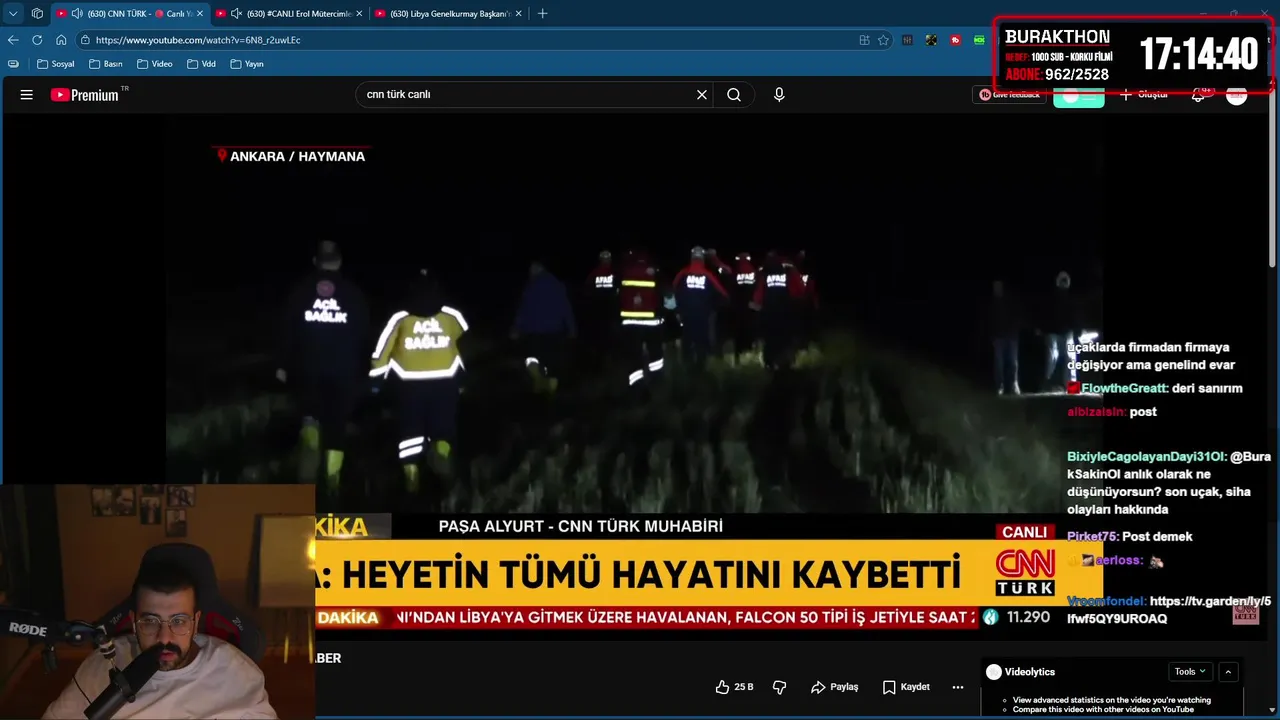Dislike the video with thumbs down
Viewport: 1280px width, 720px height.
point(780,687)
